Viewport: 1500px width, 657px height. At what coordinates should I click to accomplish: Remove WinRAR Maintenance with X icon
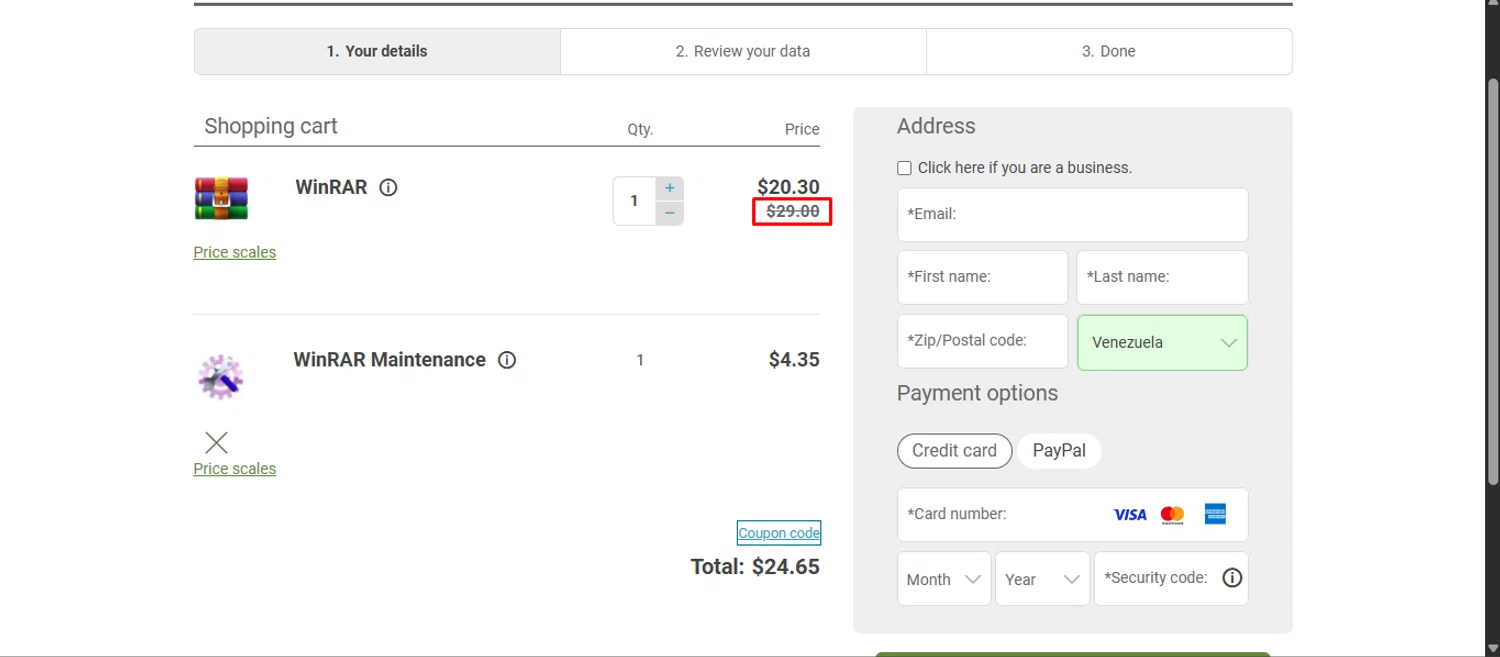pyautogui.click(x=216, y=442)
